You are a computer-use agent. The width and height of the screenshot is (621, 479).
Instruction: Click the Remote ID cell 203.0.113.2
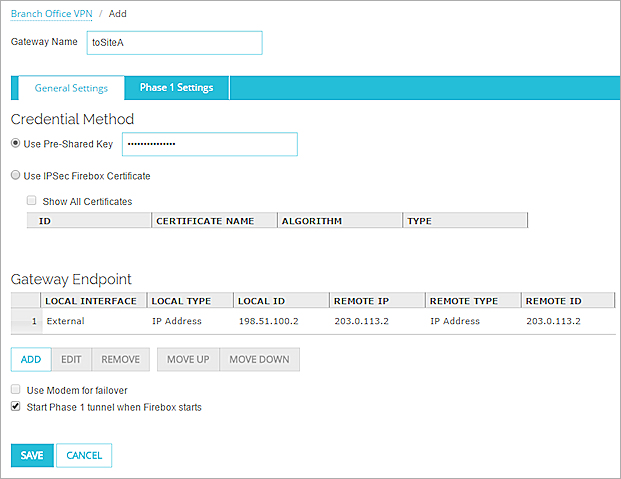(x=554, y=321)
